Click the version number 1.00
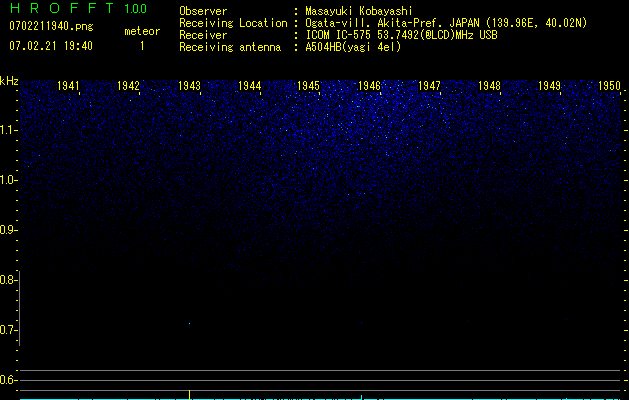This screenshot has width=629, height=400. pyautogui.click(x=135, y=8)
